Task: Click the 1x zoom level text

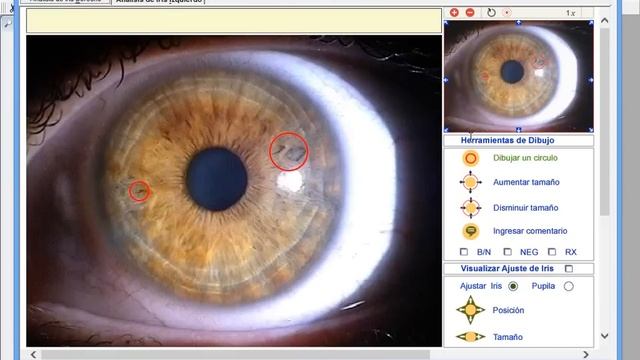Action: coord(570,13)
